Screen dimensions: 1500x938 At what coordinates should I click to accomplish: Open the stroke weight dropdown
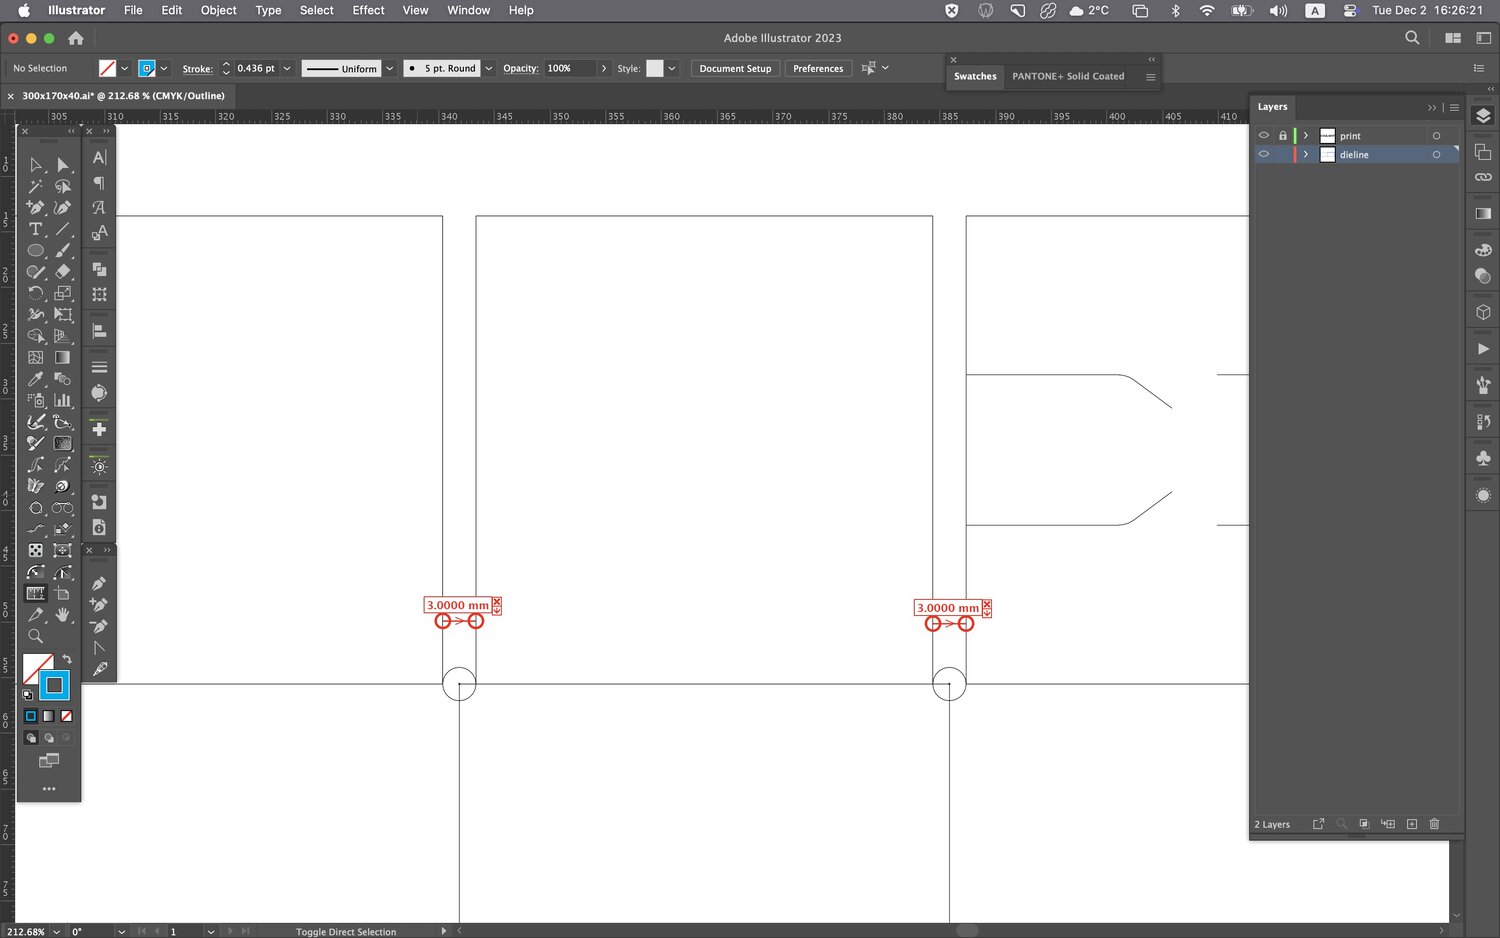click(287, 68)
